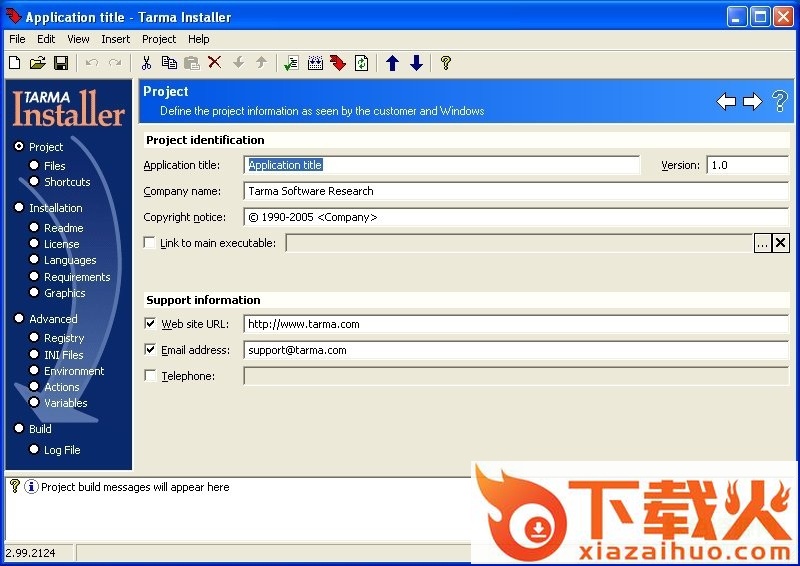
Task: Open the File menu
Action: coord(17,39)
